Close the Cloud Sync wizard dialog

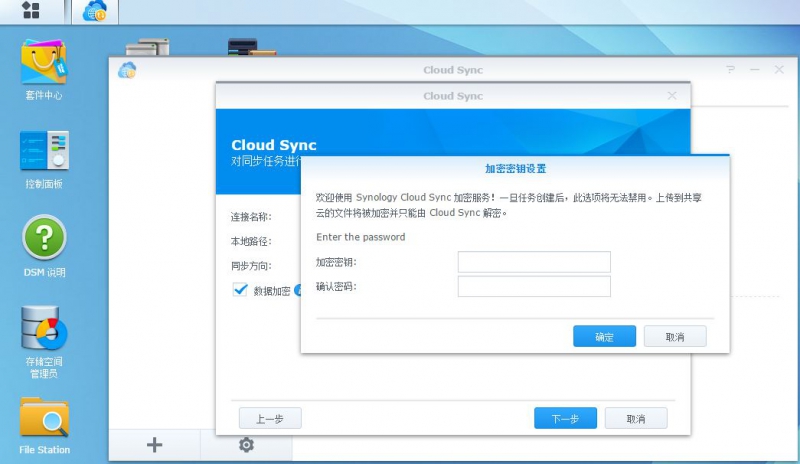[671, 96]
